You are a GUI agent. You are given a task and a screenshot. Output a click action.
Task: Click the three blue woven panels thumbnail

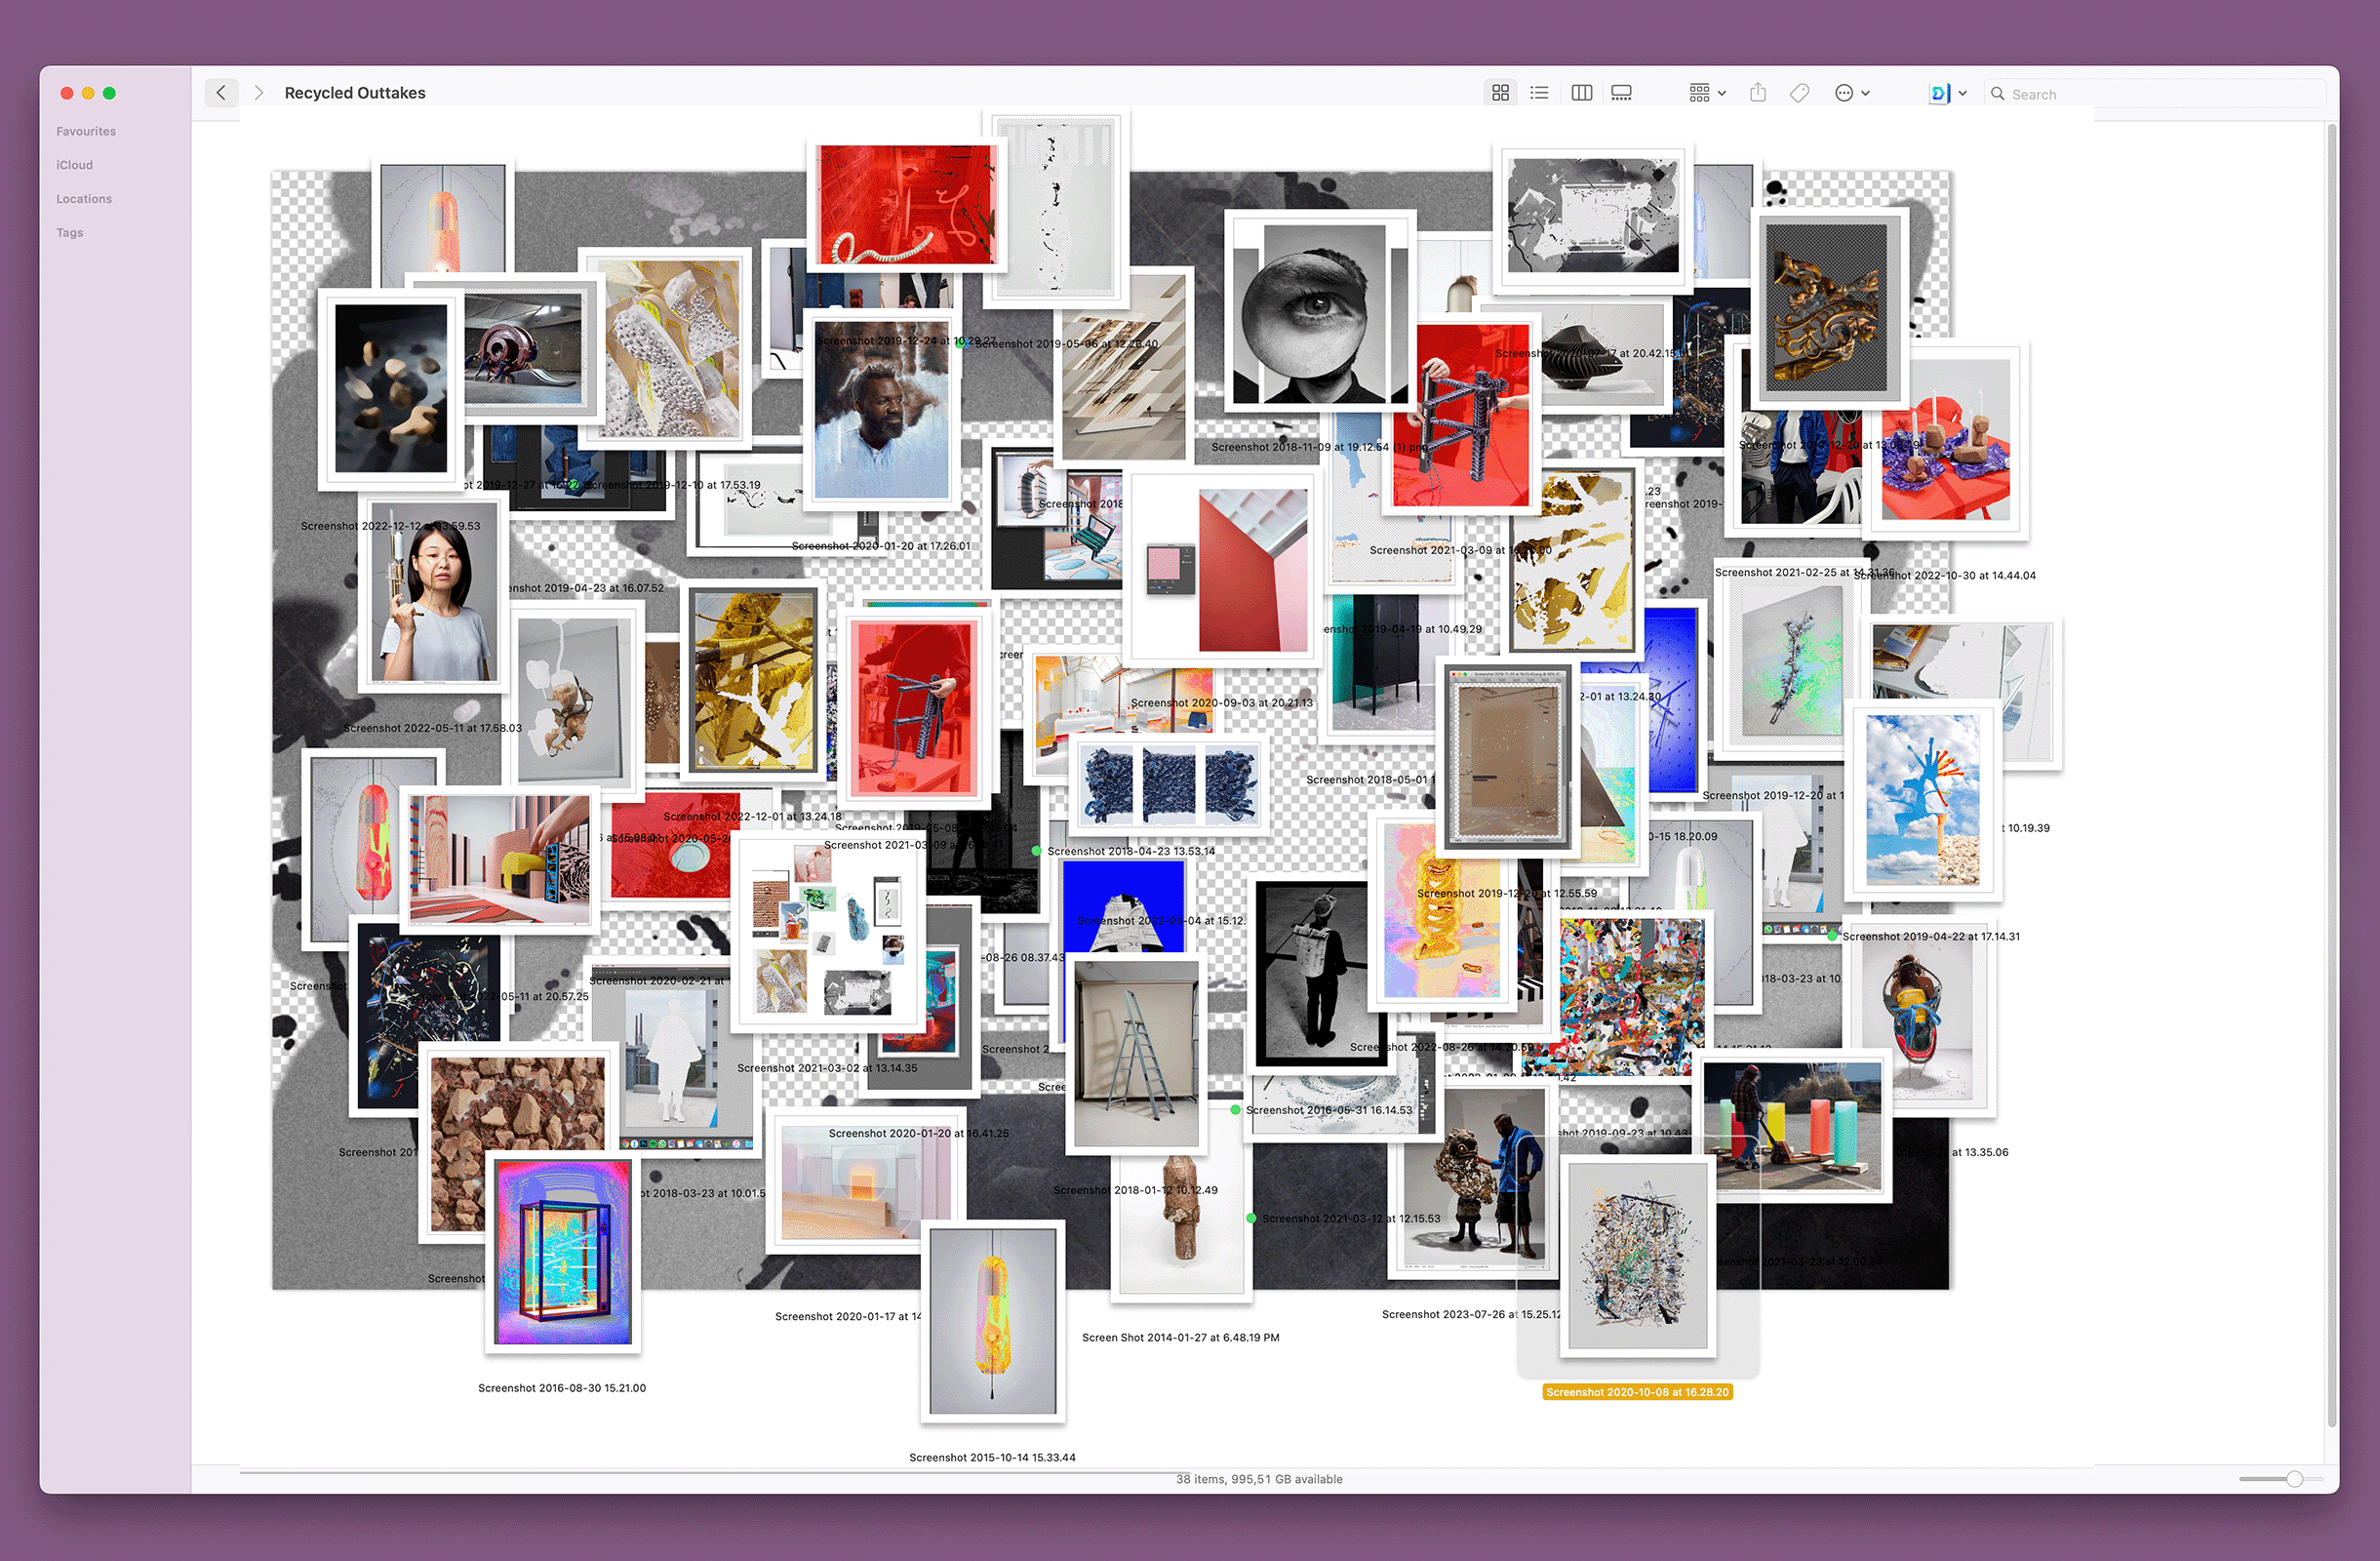(1168, 785)
